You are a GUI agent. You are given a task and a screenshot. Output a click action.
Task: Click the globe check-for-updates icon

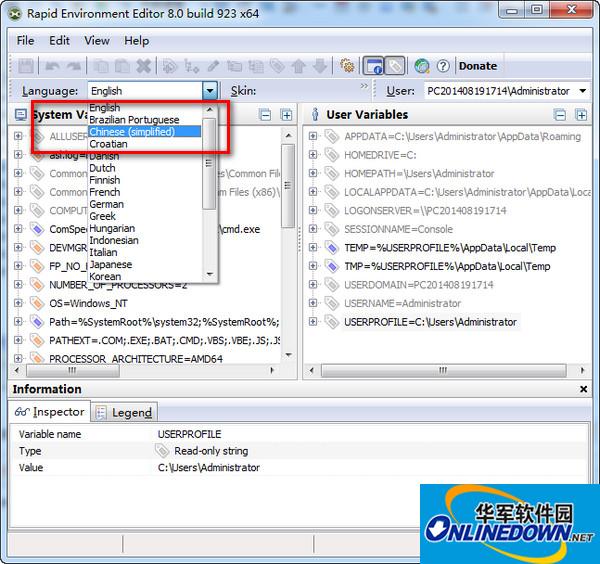tap(422, 66)
